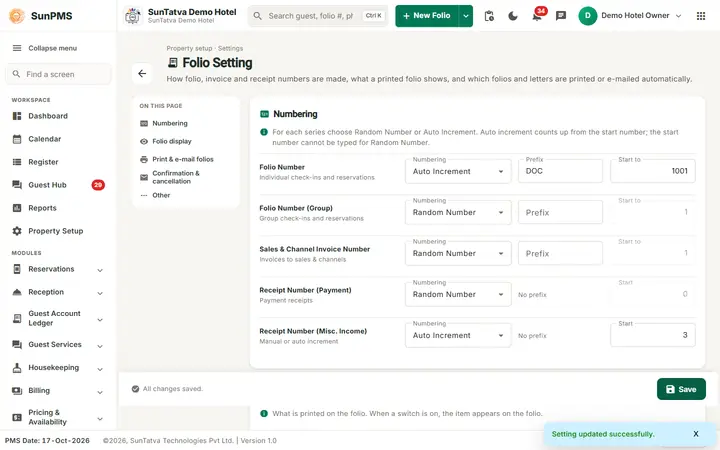The height and width of the screenshot is (450, 720).
Task: Focus the search guest, folio field
Action: pyautogui.click(x=318, y=16)
